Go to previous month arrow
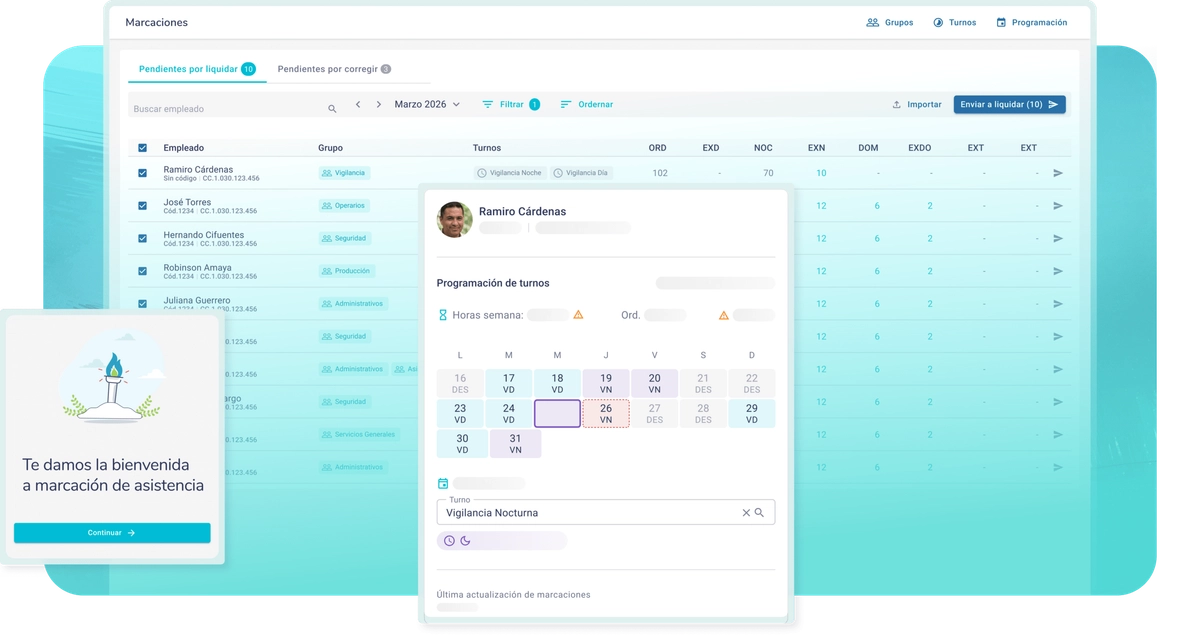 click(358, 104)
